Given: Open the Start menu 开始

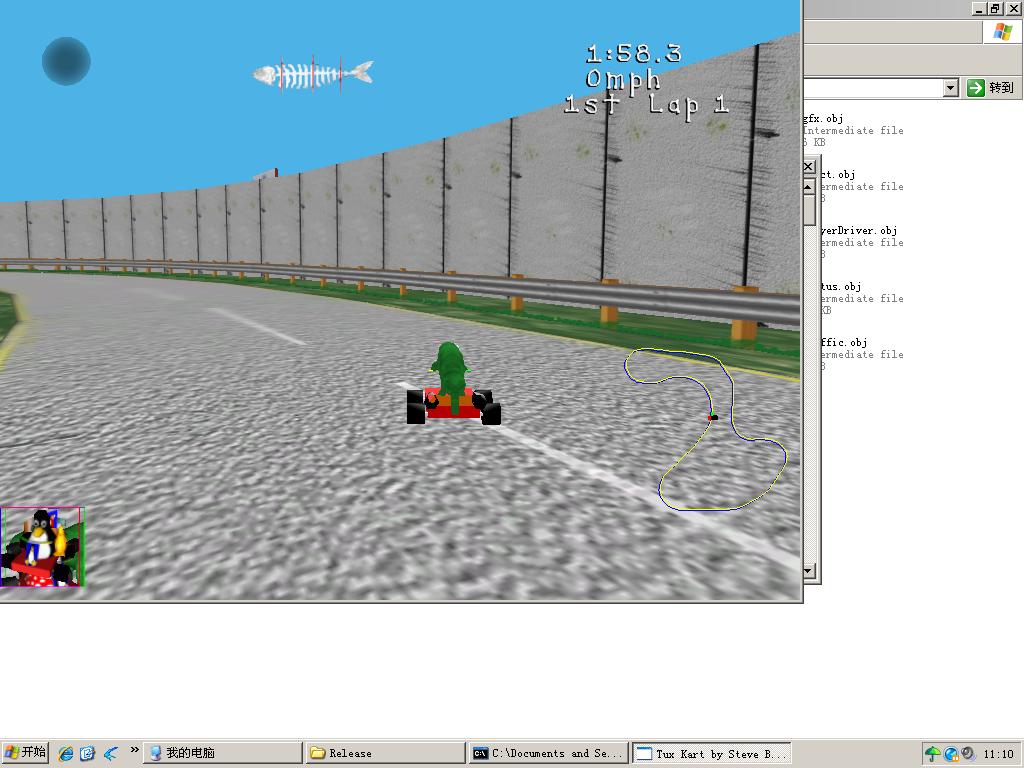Looking at the screenshot, I should pos(25,752).
